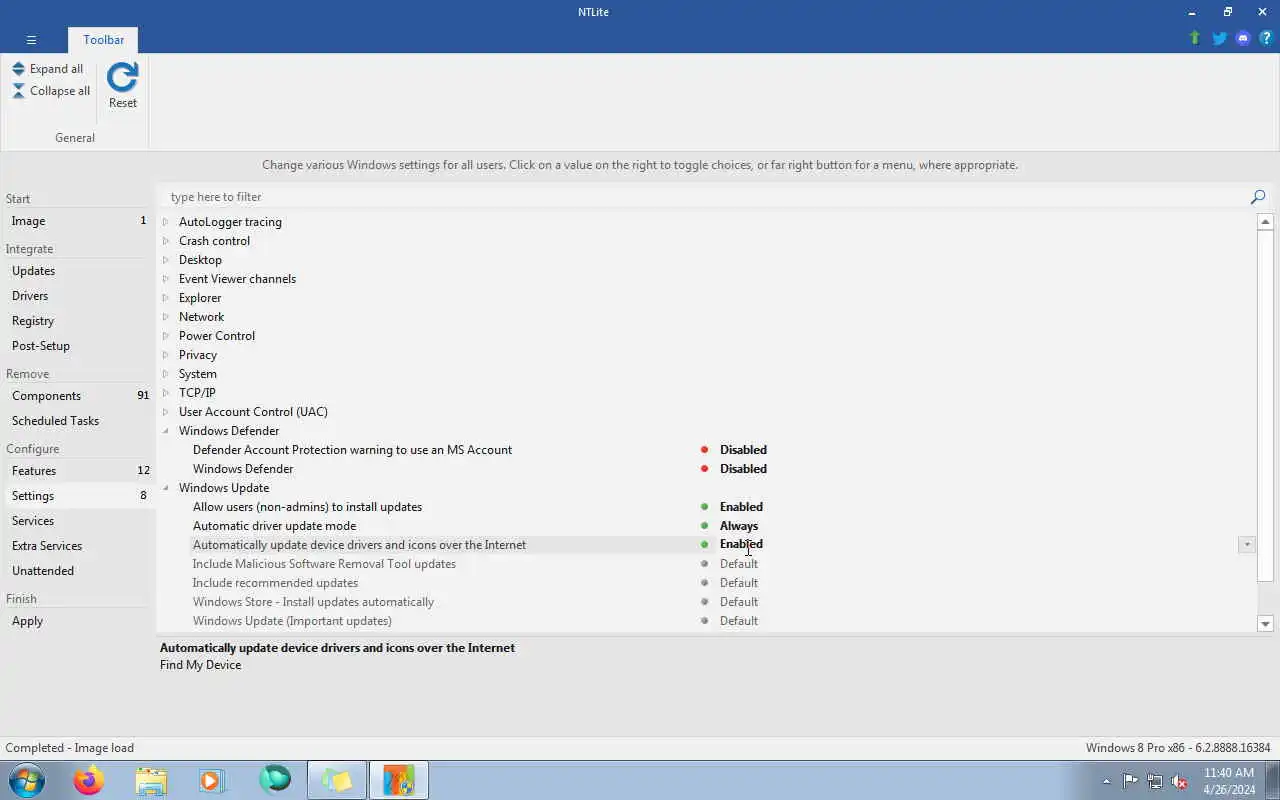This screenshot has height=800, width=1280.
Task: Expand the Privacy settings node
Action: tap(166, 355)
